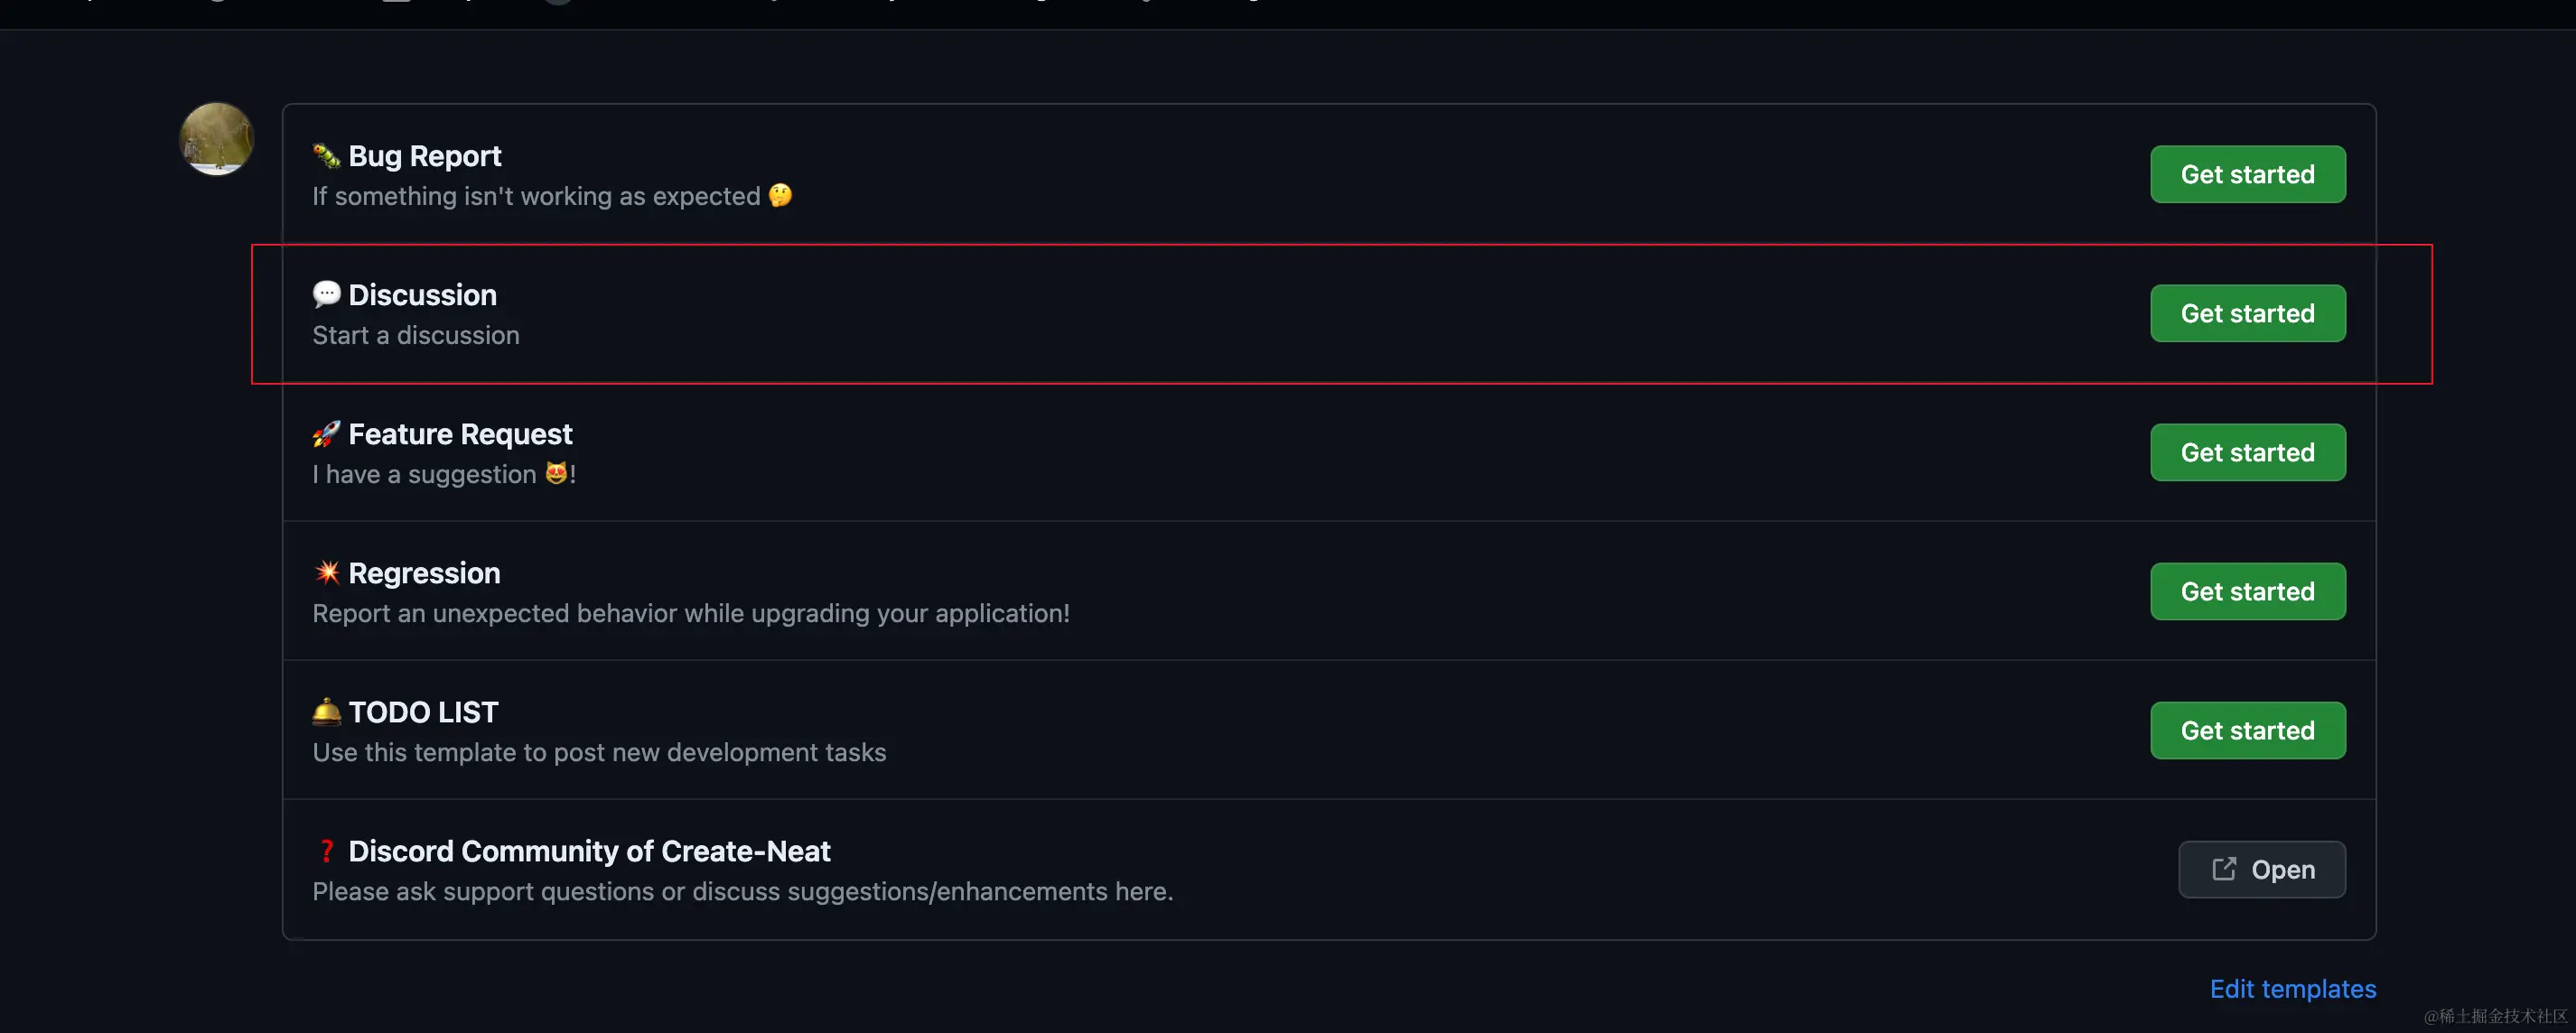Open the Edit templates link
Viewport: 2576px width, 1033px height.
tap(2293, 988)
